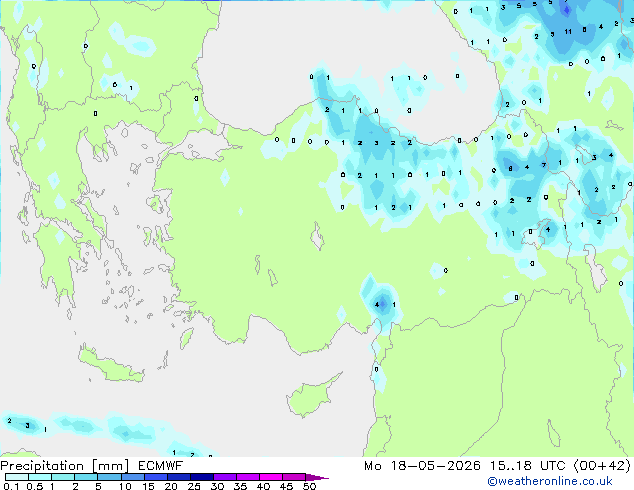Click the '7' precipitation value on map
The height and width of the screenshot is (490, 634).
point(544,165)
